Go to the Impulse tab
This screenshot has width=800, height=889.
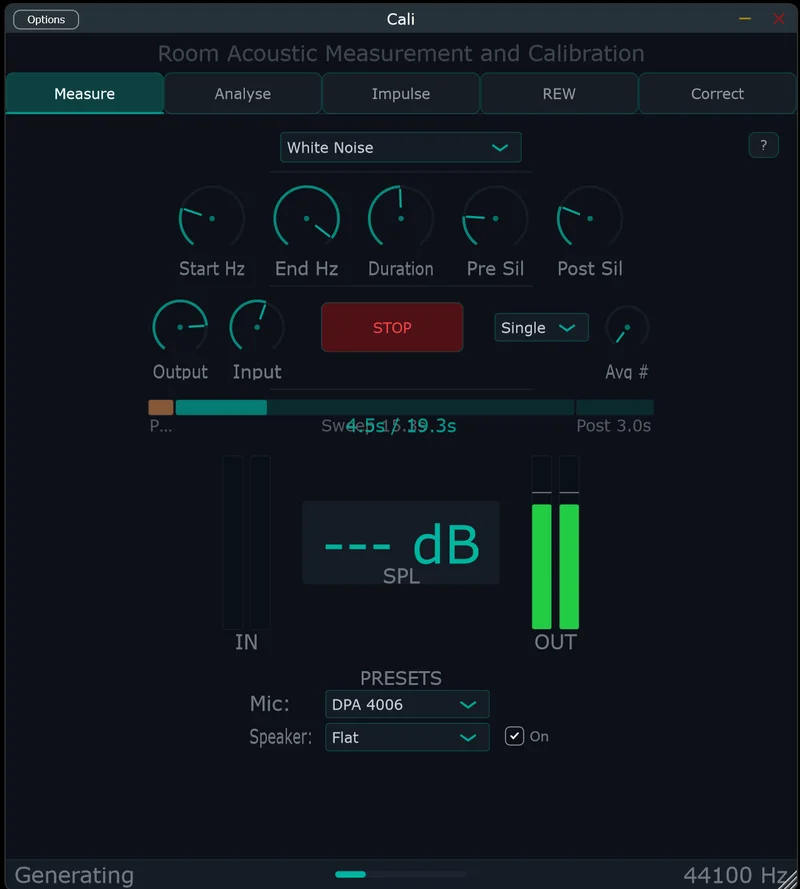(401, 94)
